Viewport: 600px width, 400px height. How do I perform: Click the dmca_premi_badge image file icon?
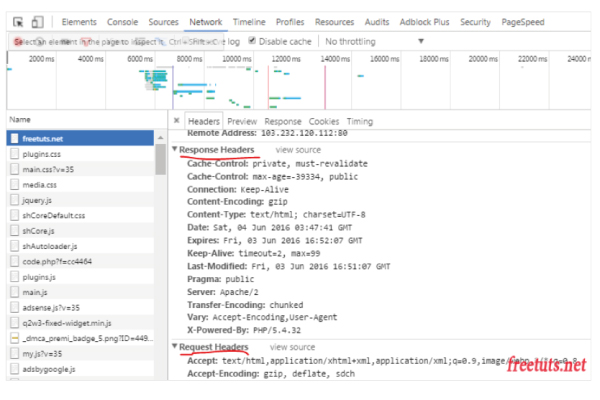(14, 338)
